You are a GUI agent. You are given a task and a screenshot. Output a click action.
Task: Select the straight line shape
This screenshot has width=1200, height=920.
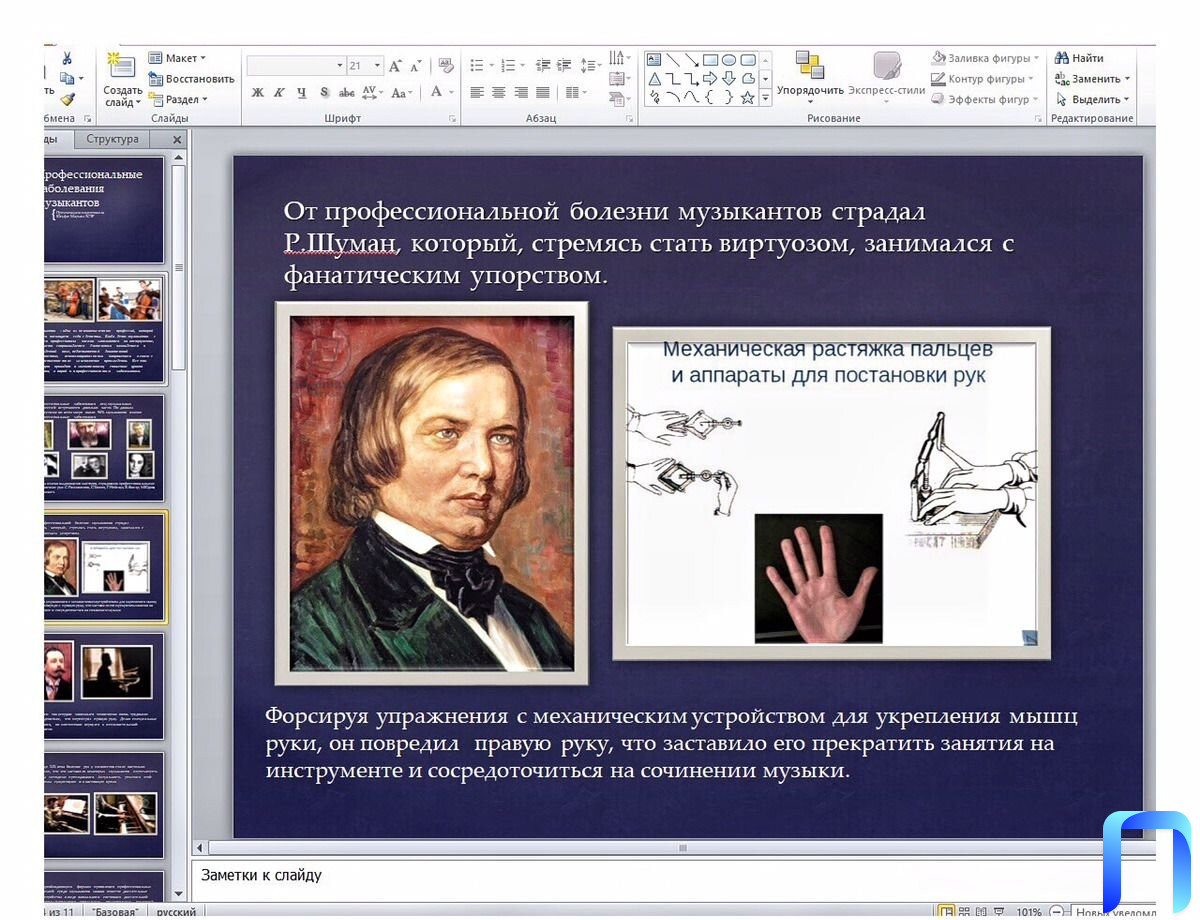(x=673, y=59)
